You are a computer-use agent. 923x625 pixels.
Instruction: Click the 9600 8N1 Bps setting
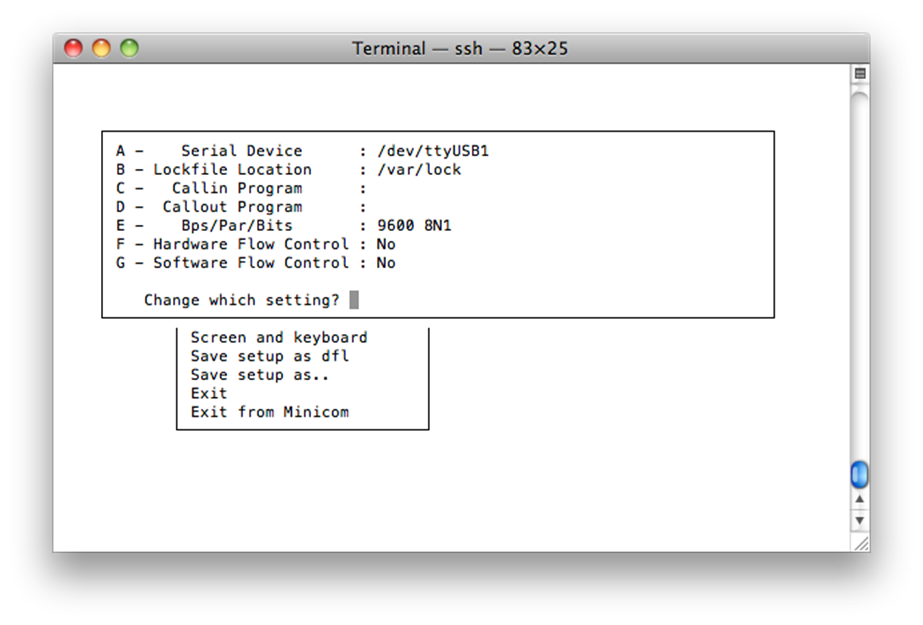click(x=414, y=225)
